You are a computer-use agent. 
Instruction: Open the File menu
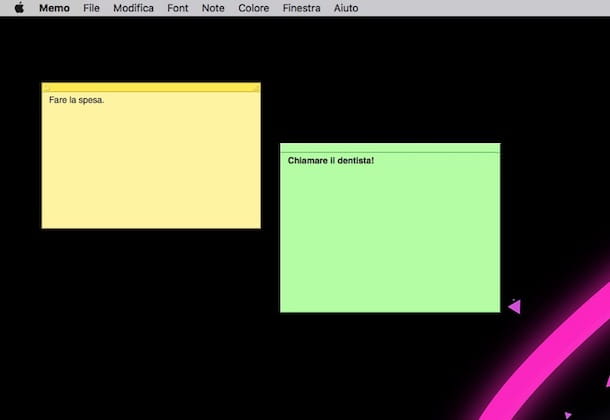pyautogui.click(x=91, y=8)
